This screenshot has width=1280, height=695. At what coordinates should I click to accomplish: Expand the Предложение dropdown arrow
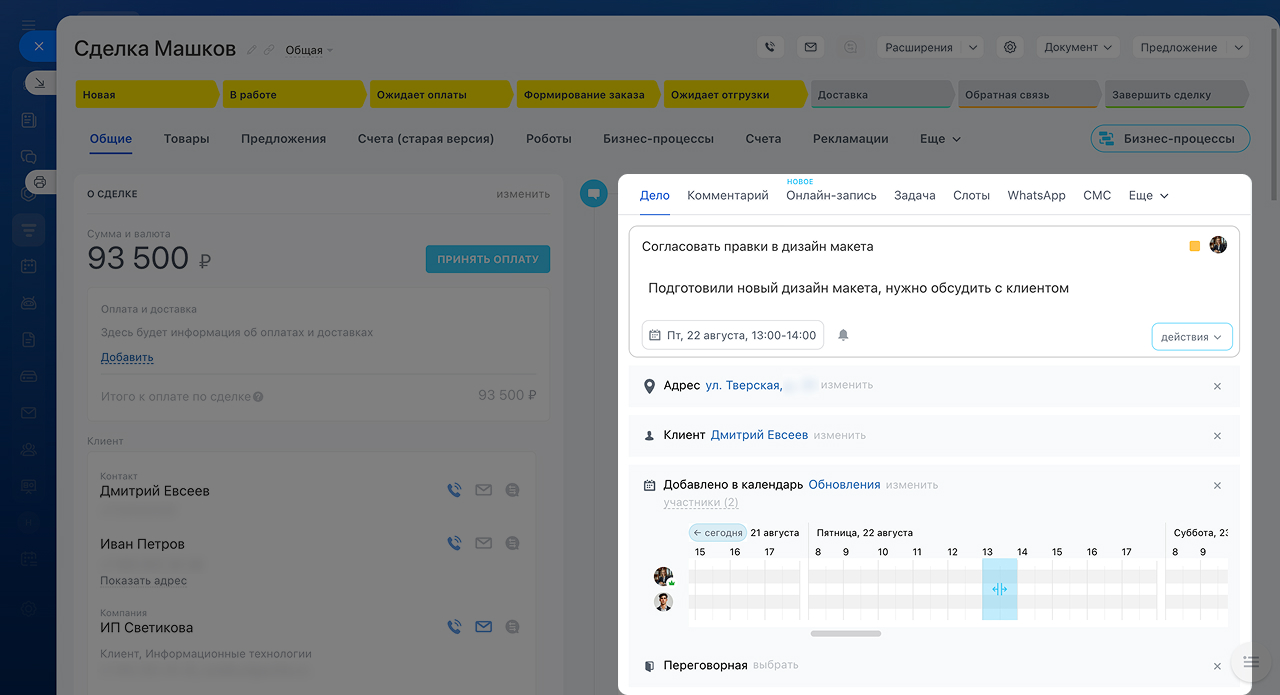pyautogui.click(x=1238, y=47)
